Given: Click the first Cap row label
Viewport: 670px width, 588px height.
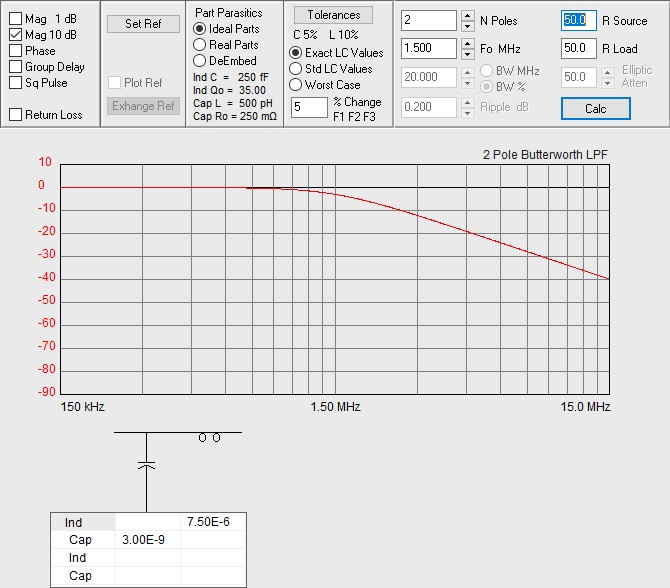Looking at the screenshot, I should [80, 540].
